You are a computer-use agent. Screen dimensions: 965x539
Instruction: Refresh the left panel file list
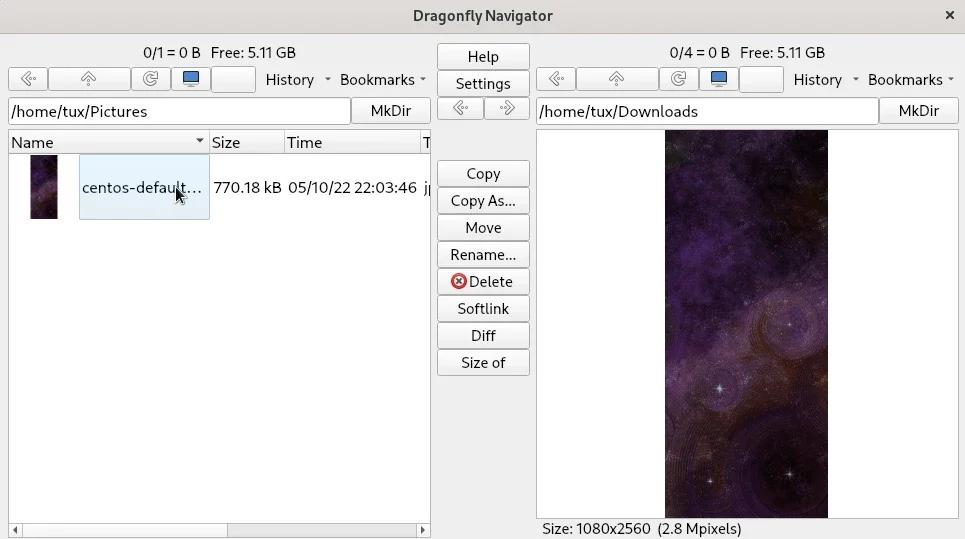150,80
